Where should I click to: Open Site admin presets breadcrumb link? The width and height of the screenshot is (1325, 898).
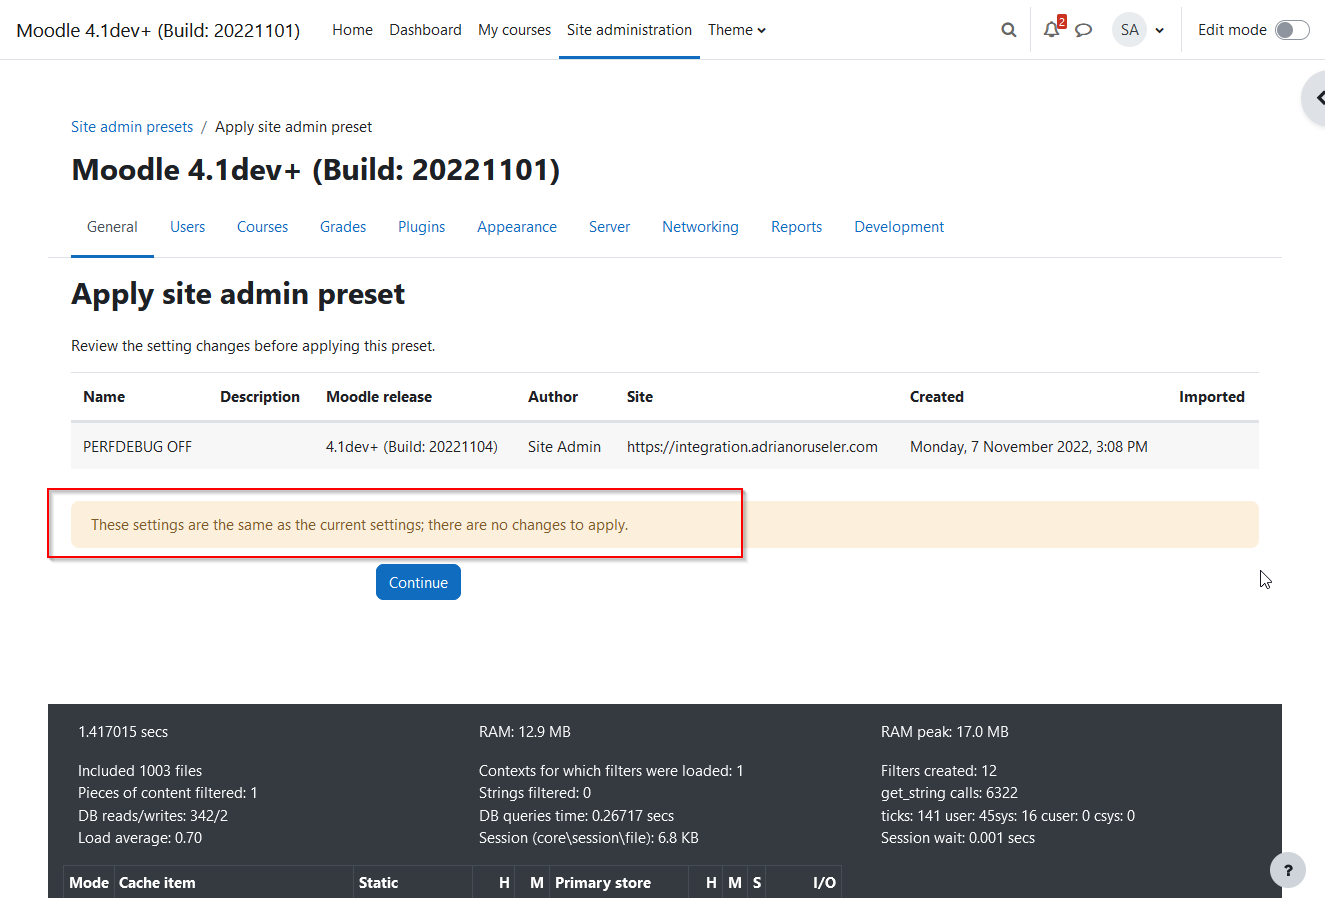[132, 127]
